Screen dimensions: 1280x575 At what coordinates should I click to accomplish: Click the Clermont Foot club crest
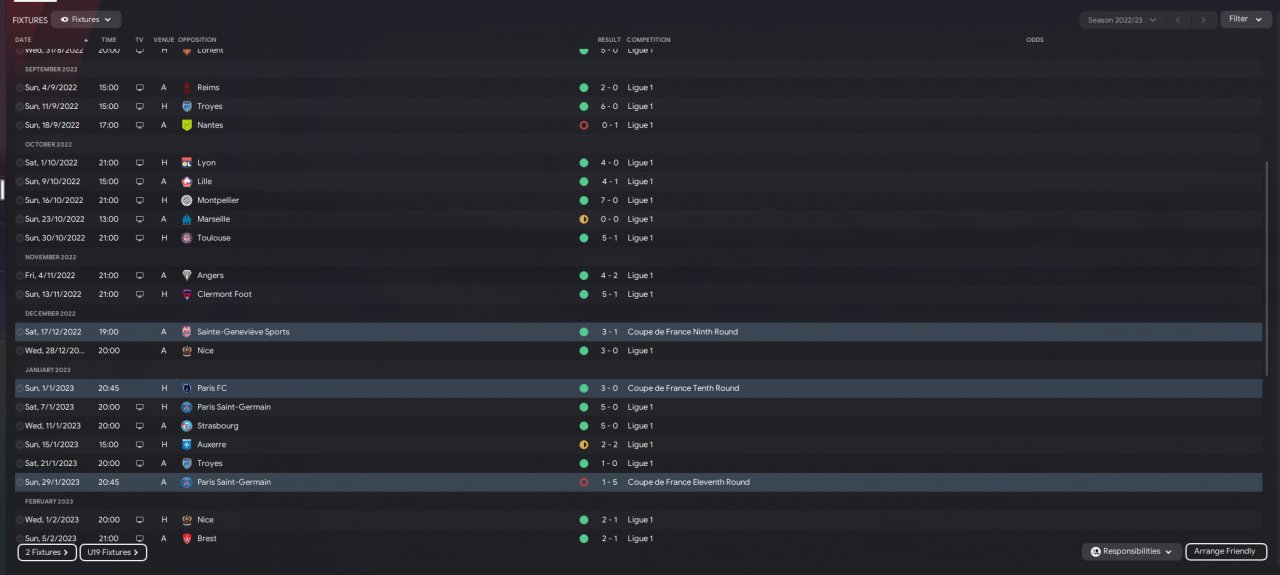click(187, 294)
